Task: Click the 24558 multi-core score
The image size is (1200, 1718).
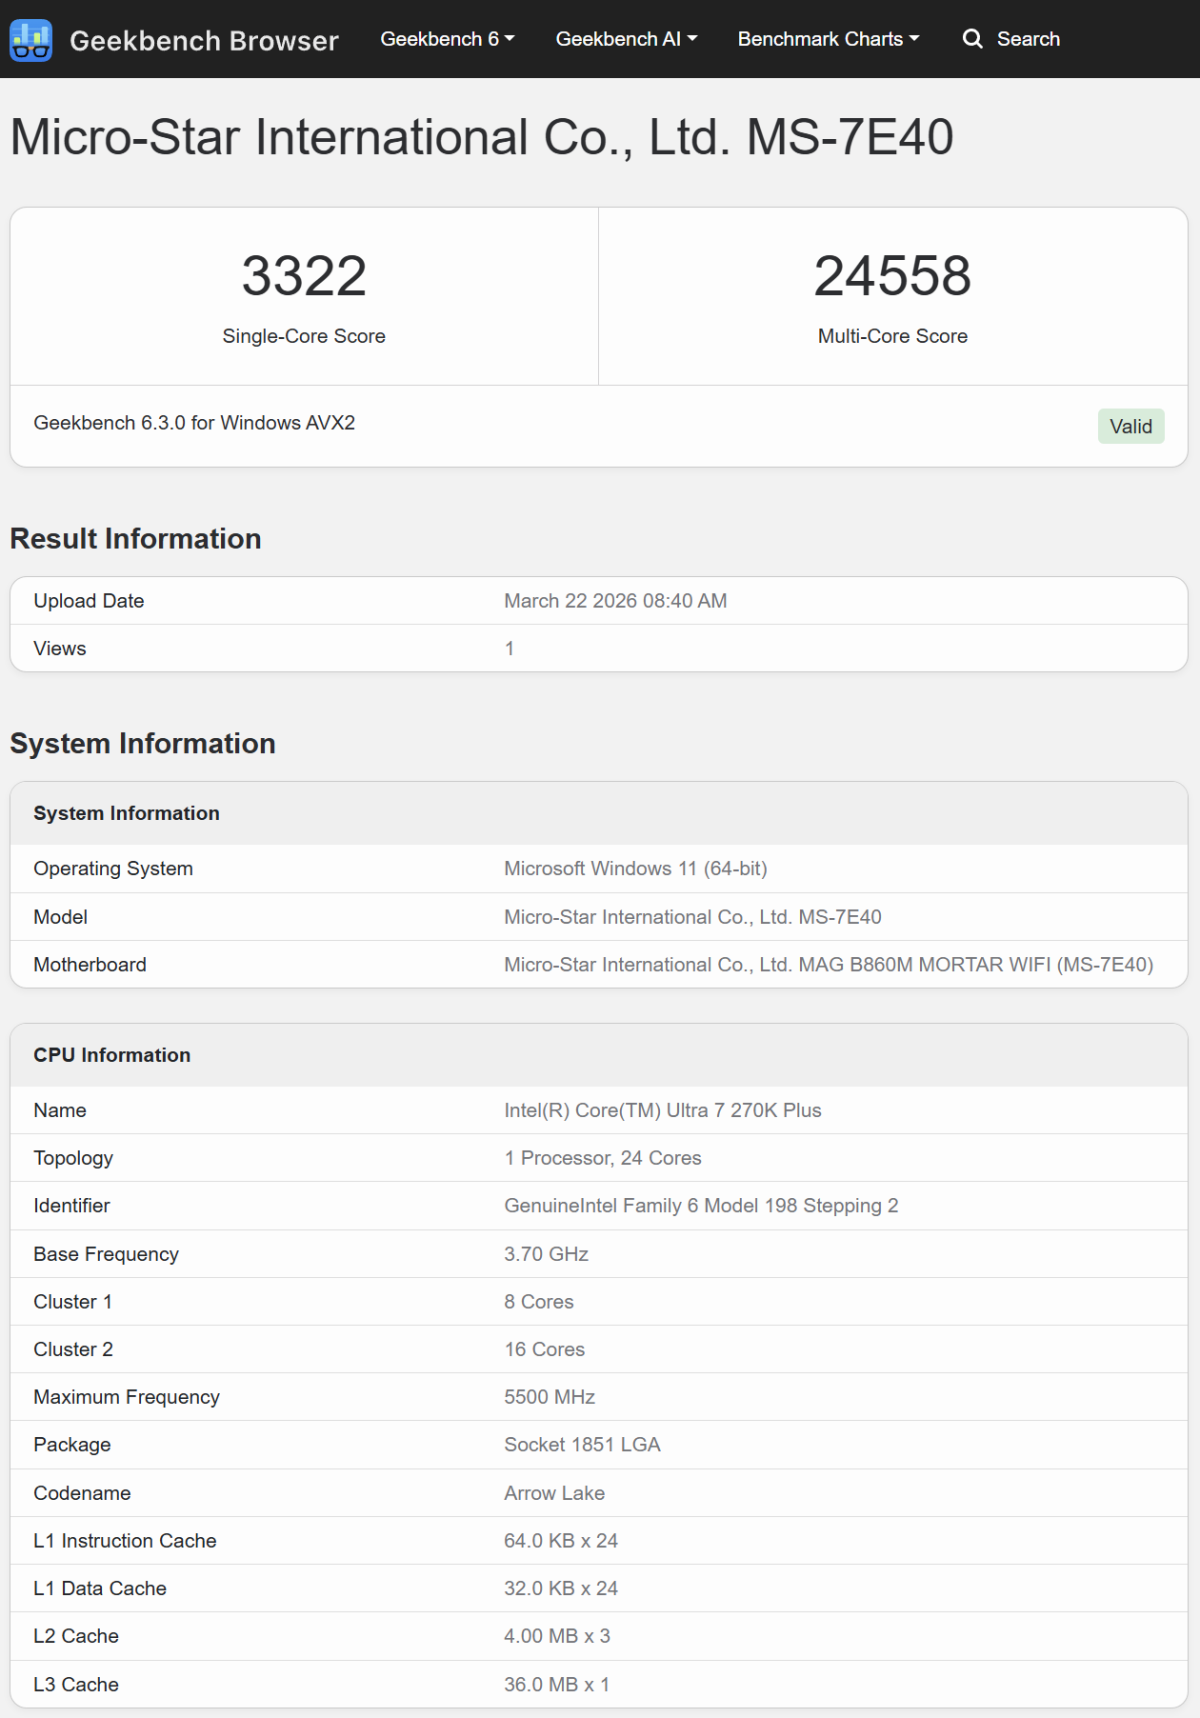Action: (x=892, y=276)
